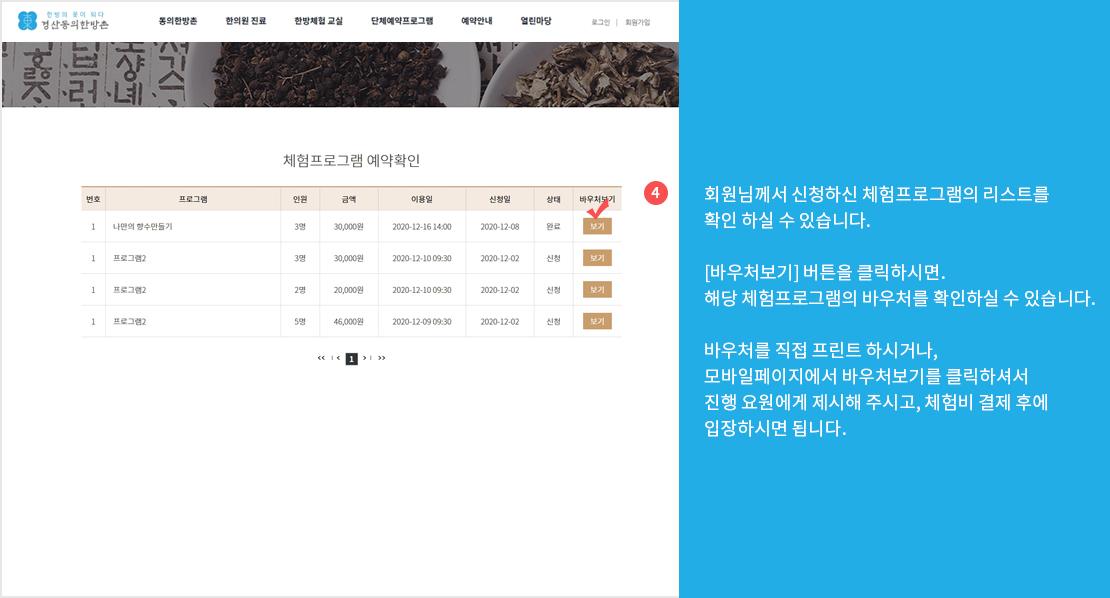Click the 완료 status cell
This screenshot has height=598, width=1110.
pos(554,226)
